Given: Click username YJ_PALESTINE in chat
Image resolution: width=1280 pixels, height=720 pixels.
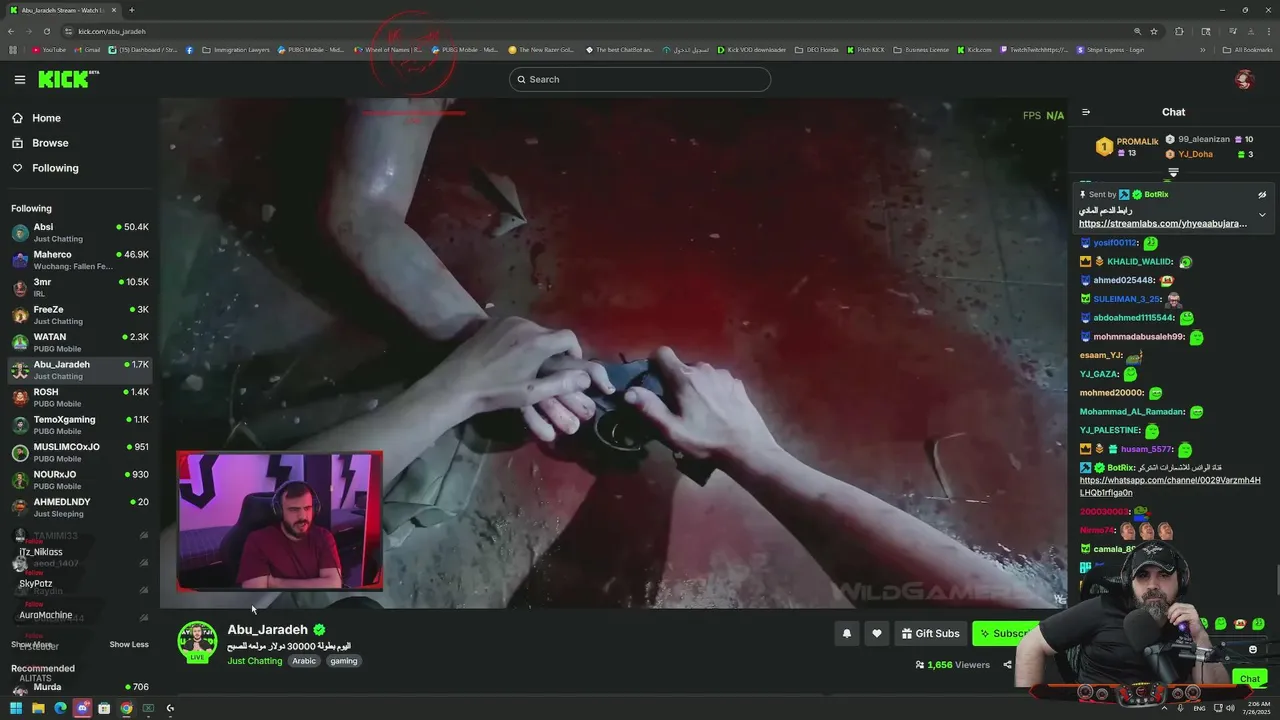Looking at the screenshot, I should pyautogui.click(x=1110, y=431).
